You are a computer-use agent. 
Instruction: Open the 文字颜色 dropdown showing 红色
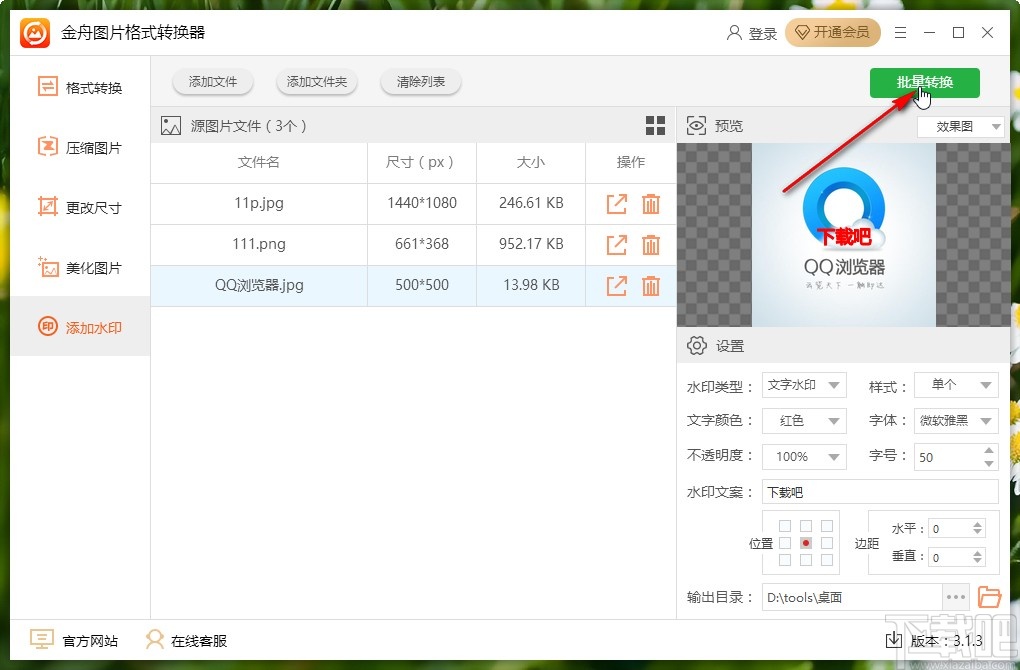coord(803,420)
